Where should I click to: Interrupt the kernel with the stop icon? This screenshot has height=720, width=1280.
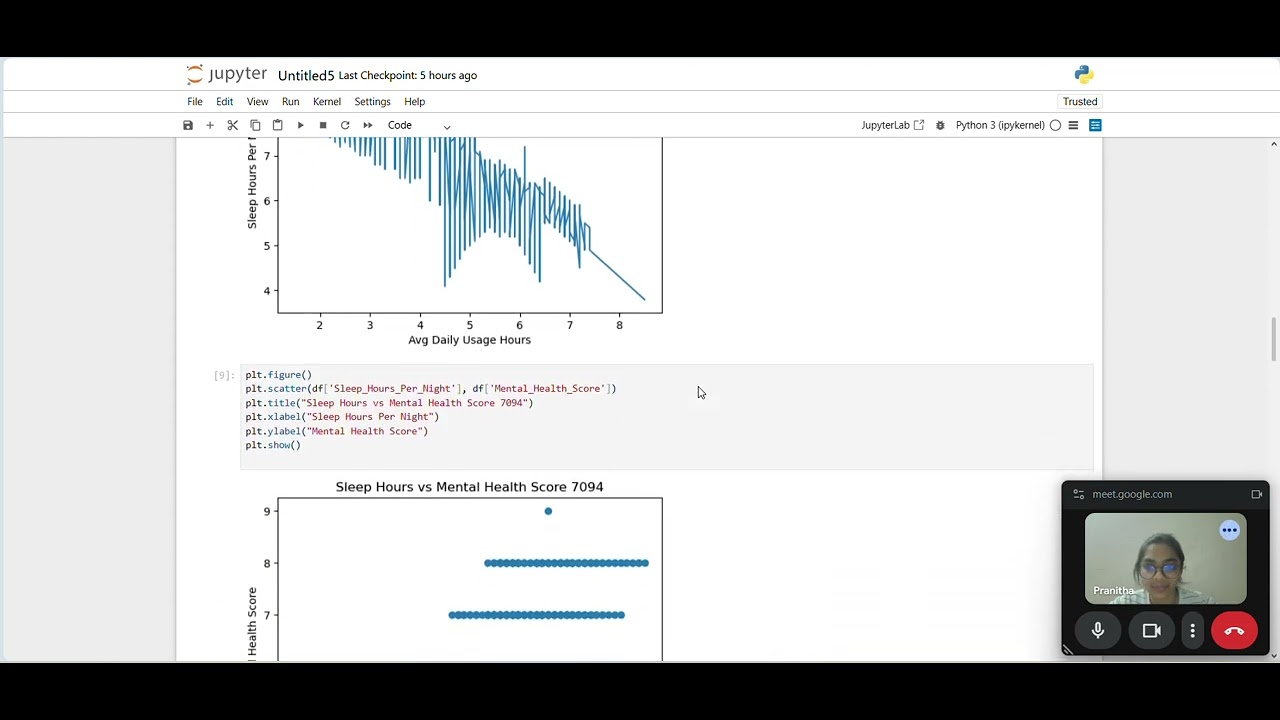323,125
